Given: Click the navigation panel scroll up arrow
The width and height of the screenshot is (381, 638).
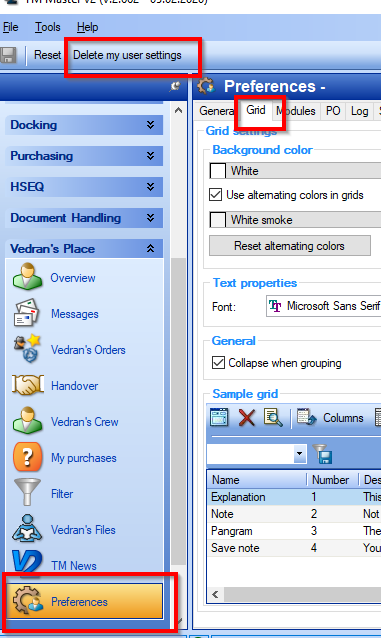Looking at the screenshot, I should pyautogui.click(x=178, y=110).
